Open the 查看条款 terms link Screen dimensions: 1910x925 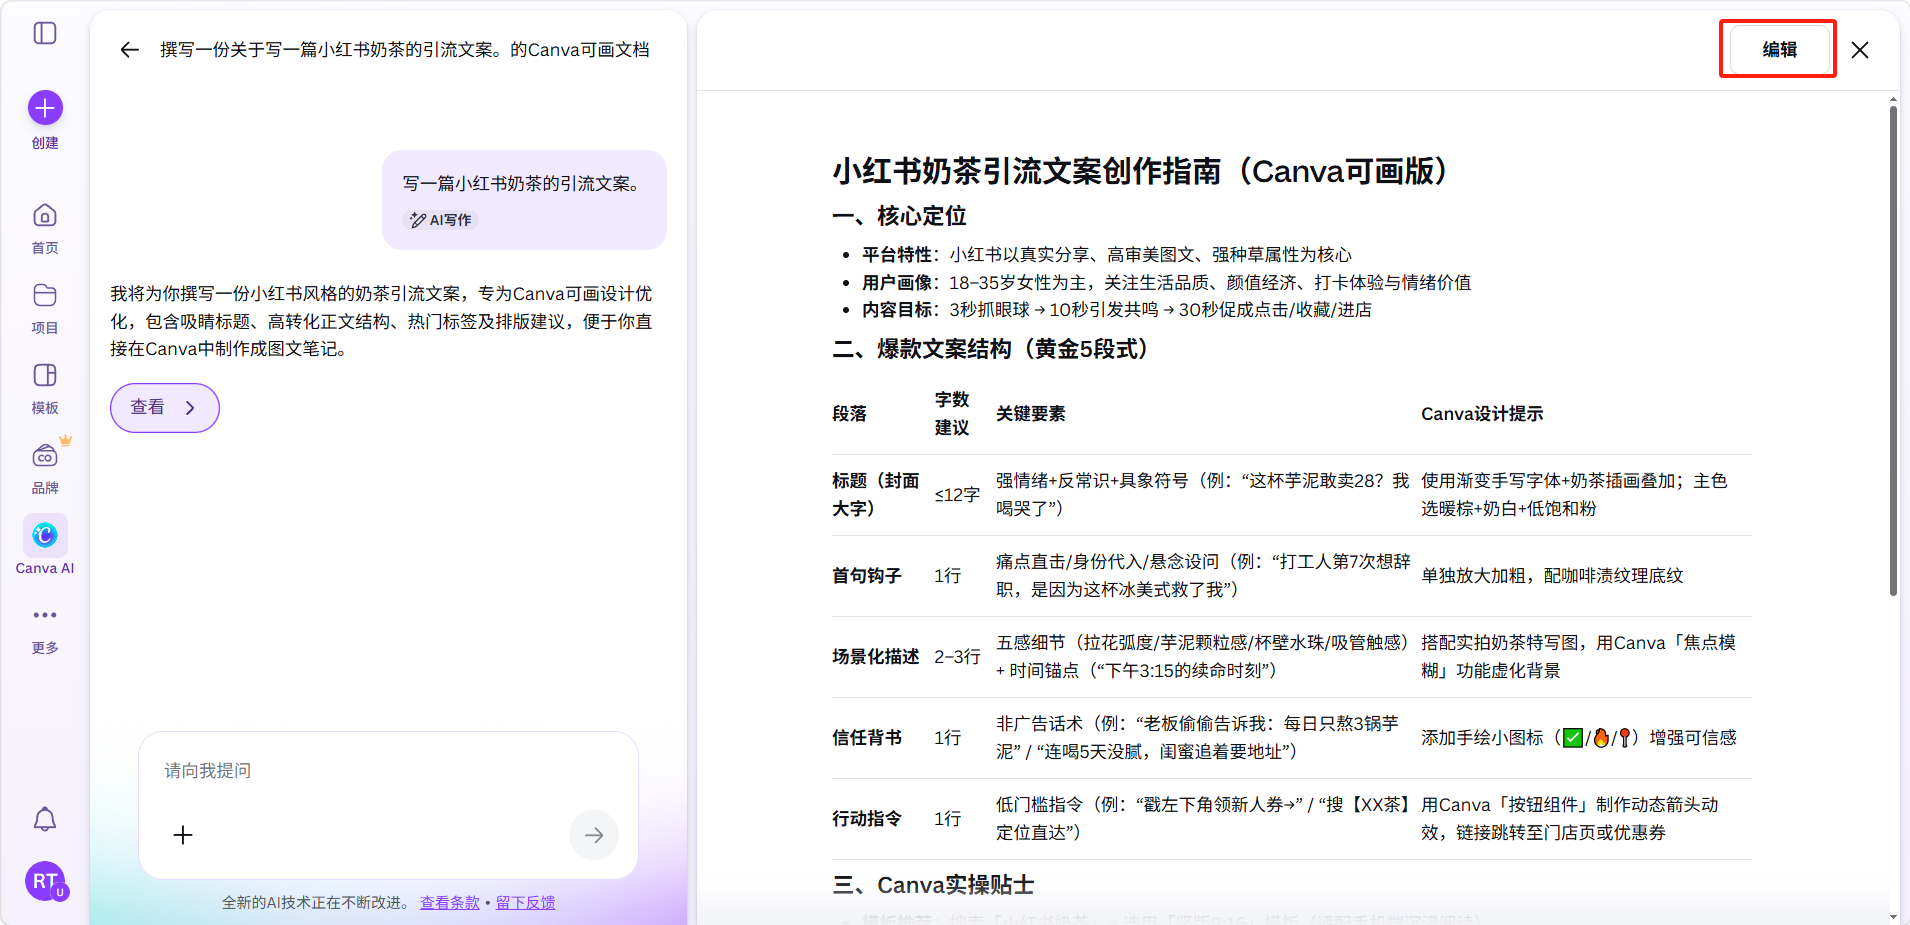tap(450, 903)
